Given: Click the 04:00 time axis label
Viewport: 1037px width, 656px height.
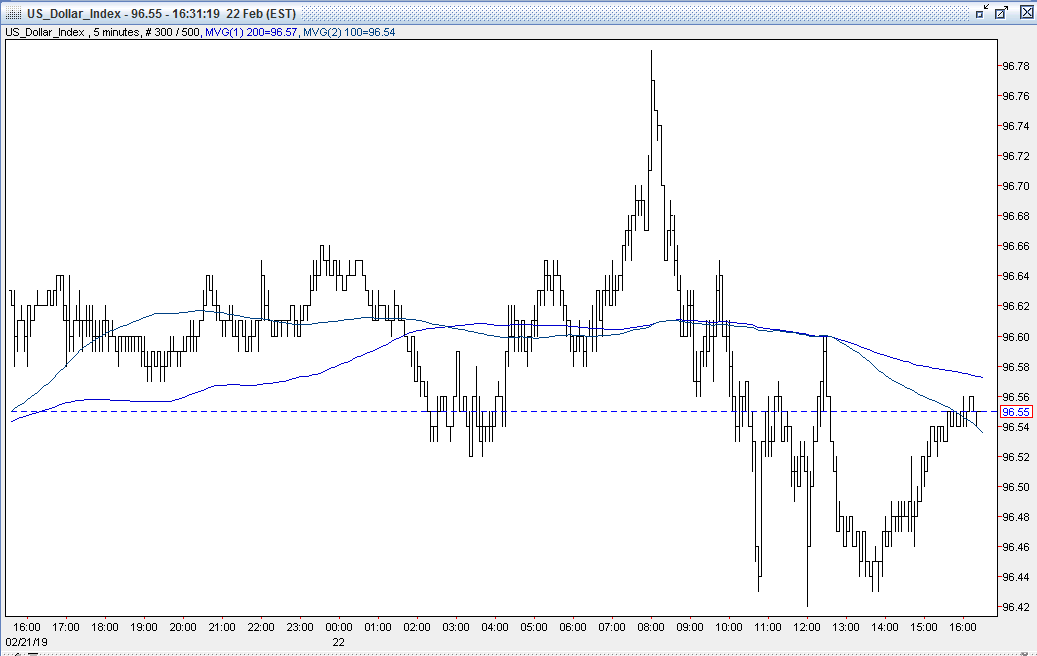Looking at the screenshot, I should click(495, 627).
